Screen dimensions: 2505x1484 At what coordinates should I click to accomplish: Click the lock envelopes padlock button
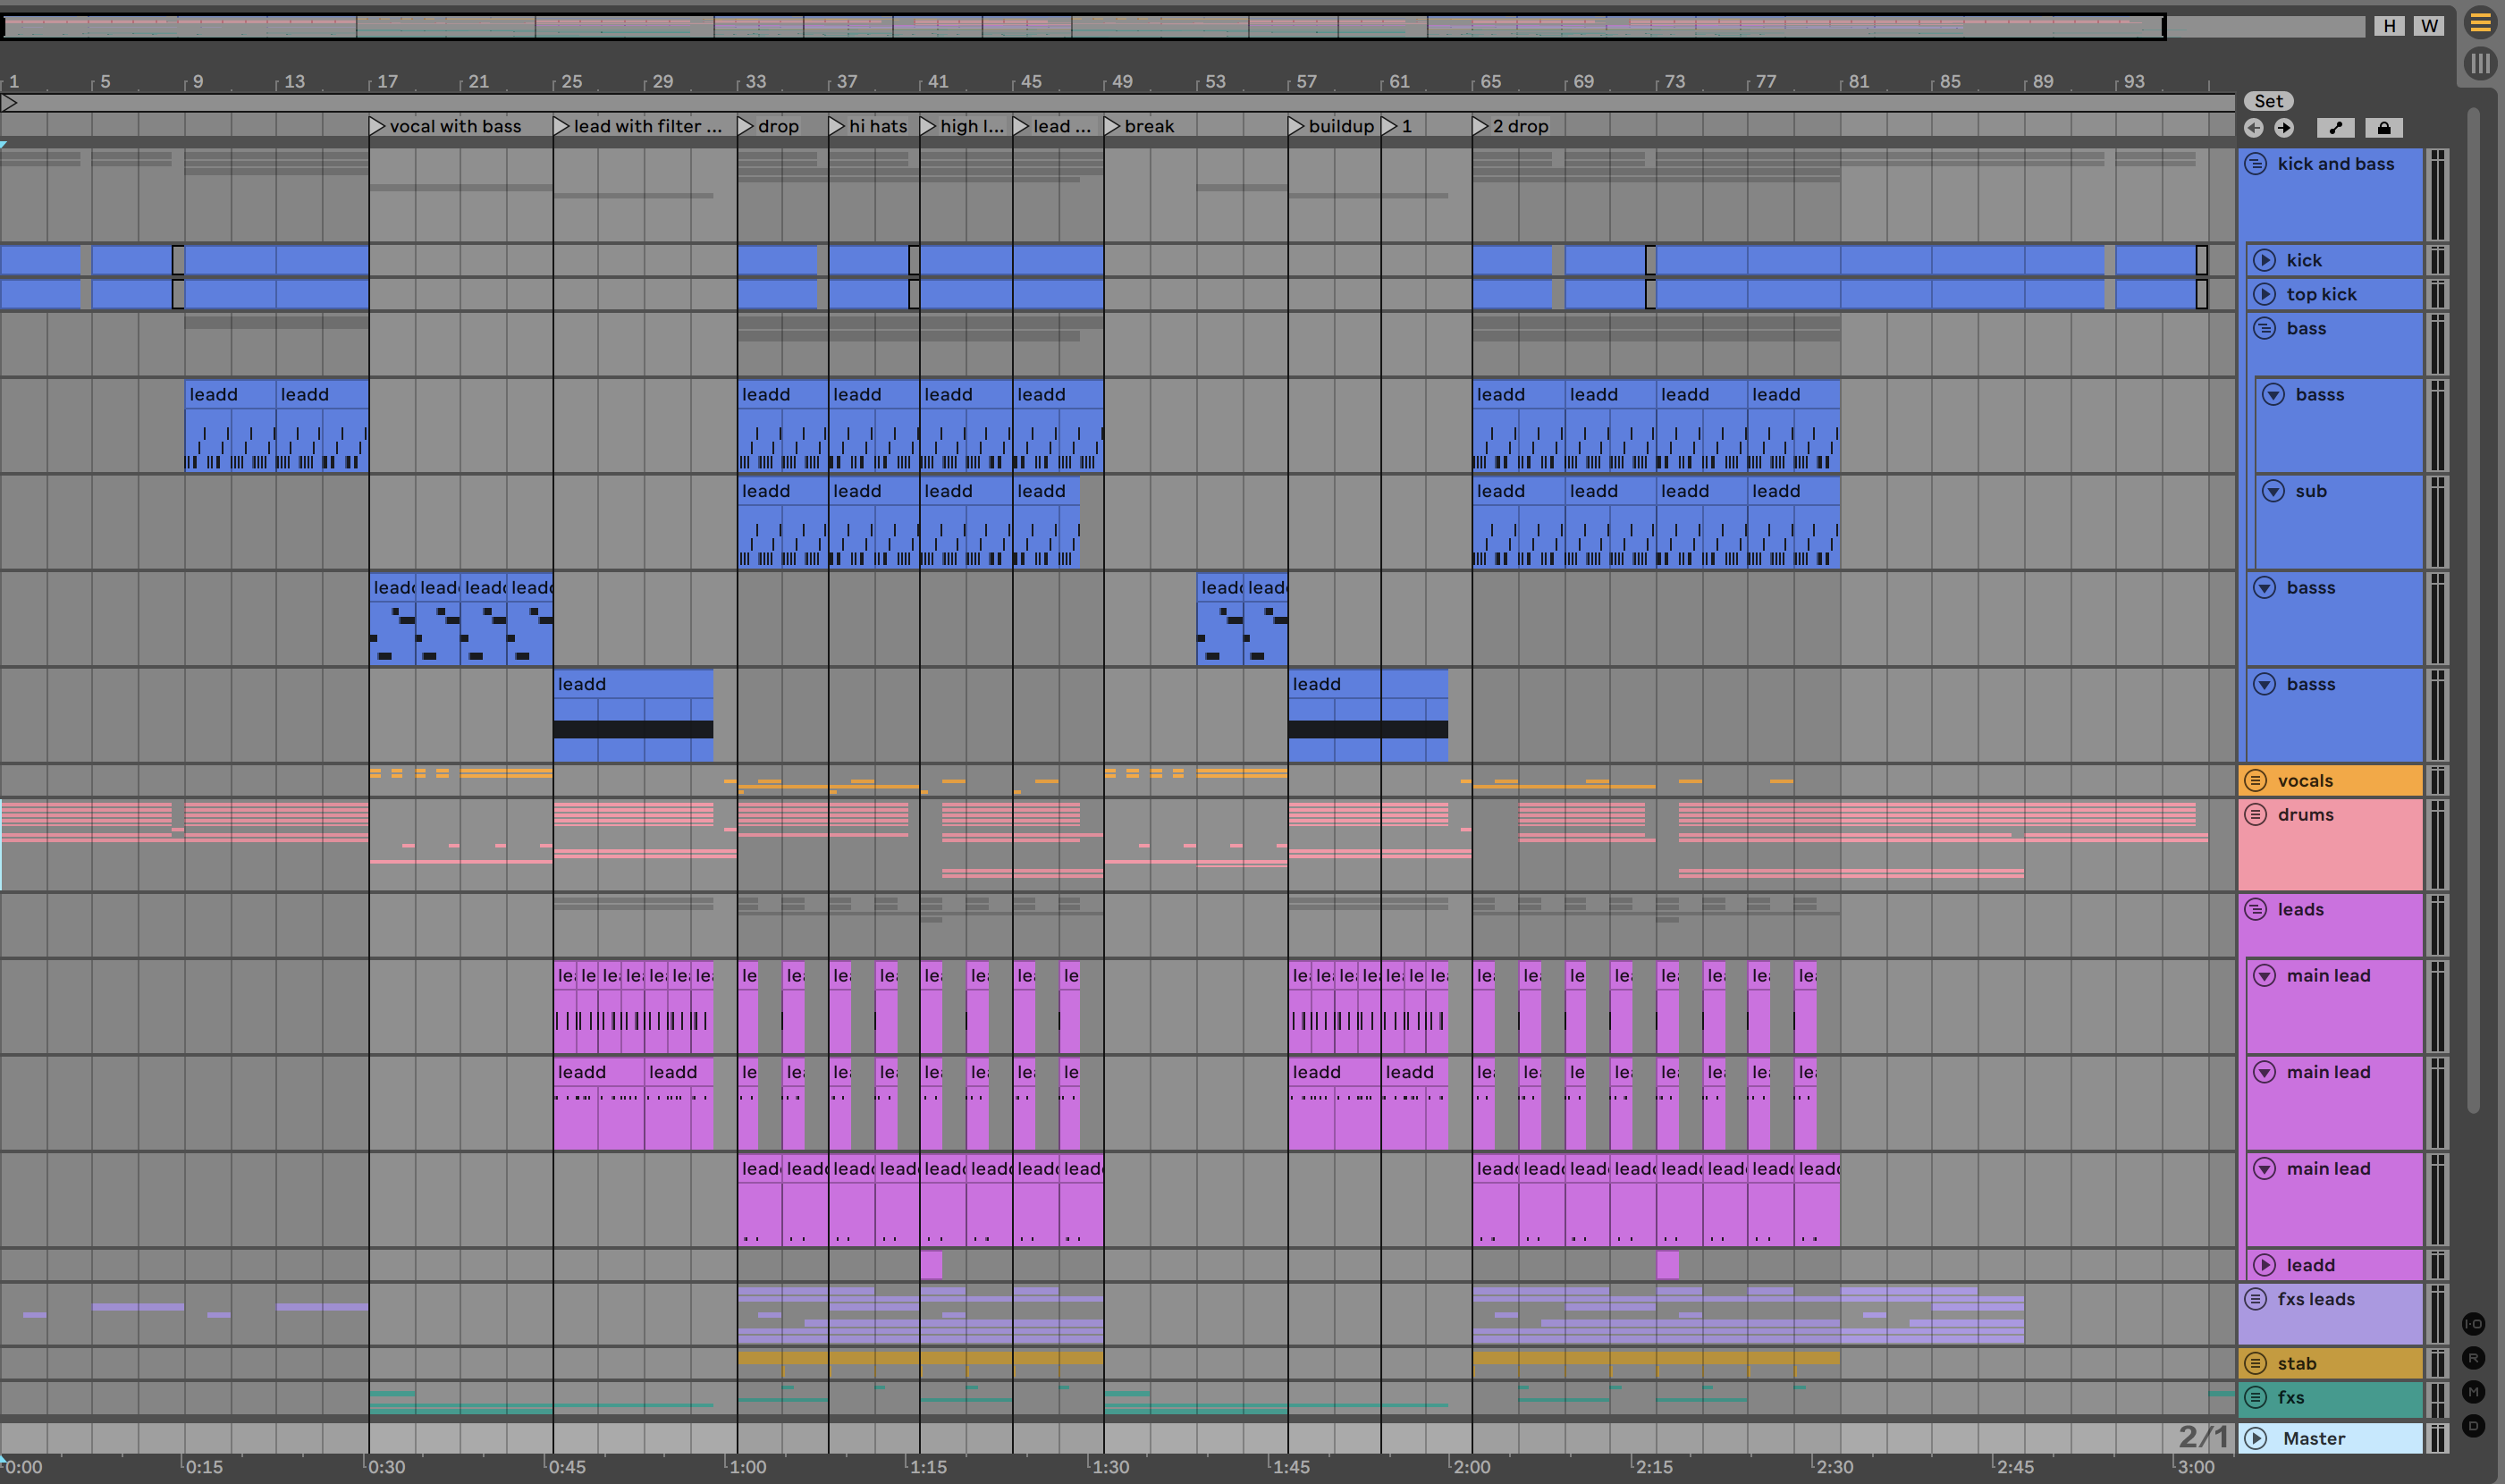click(x=2384, y=128)
